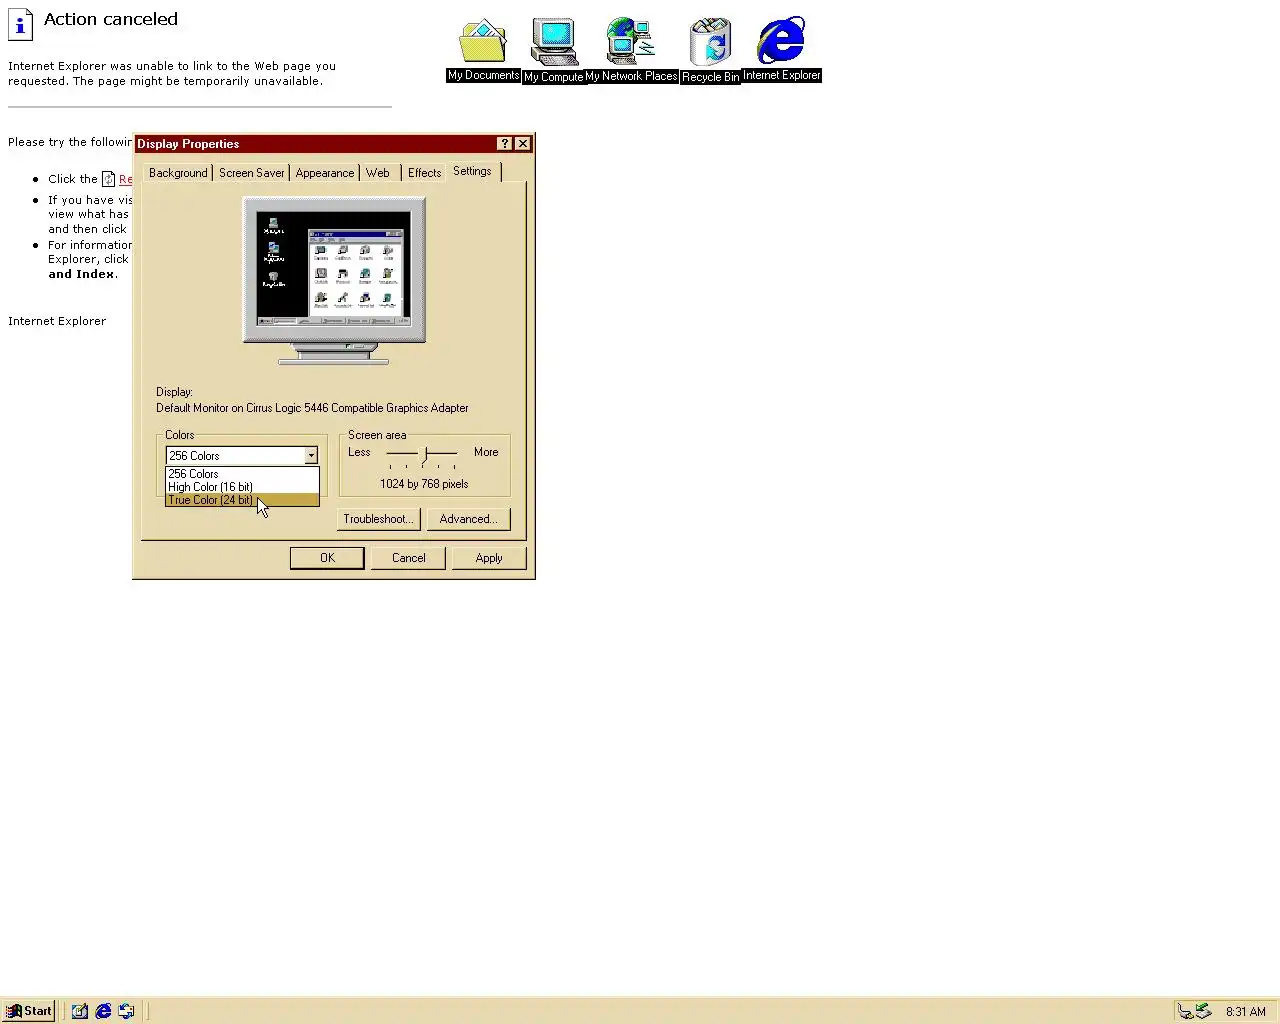Click the 'Action canceled' heading

click(x=111, y=19)
